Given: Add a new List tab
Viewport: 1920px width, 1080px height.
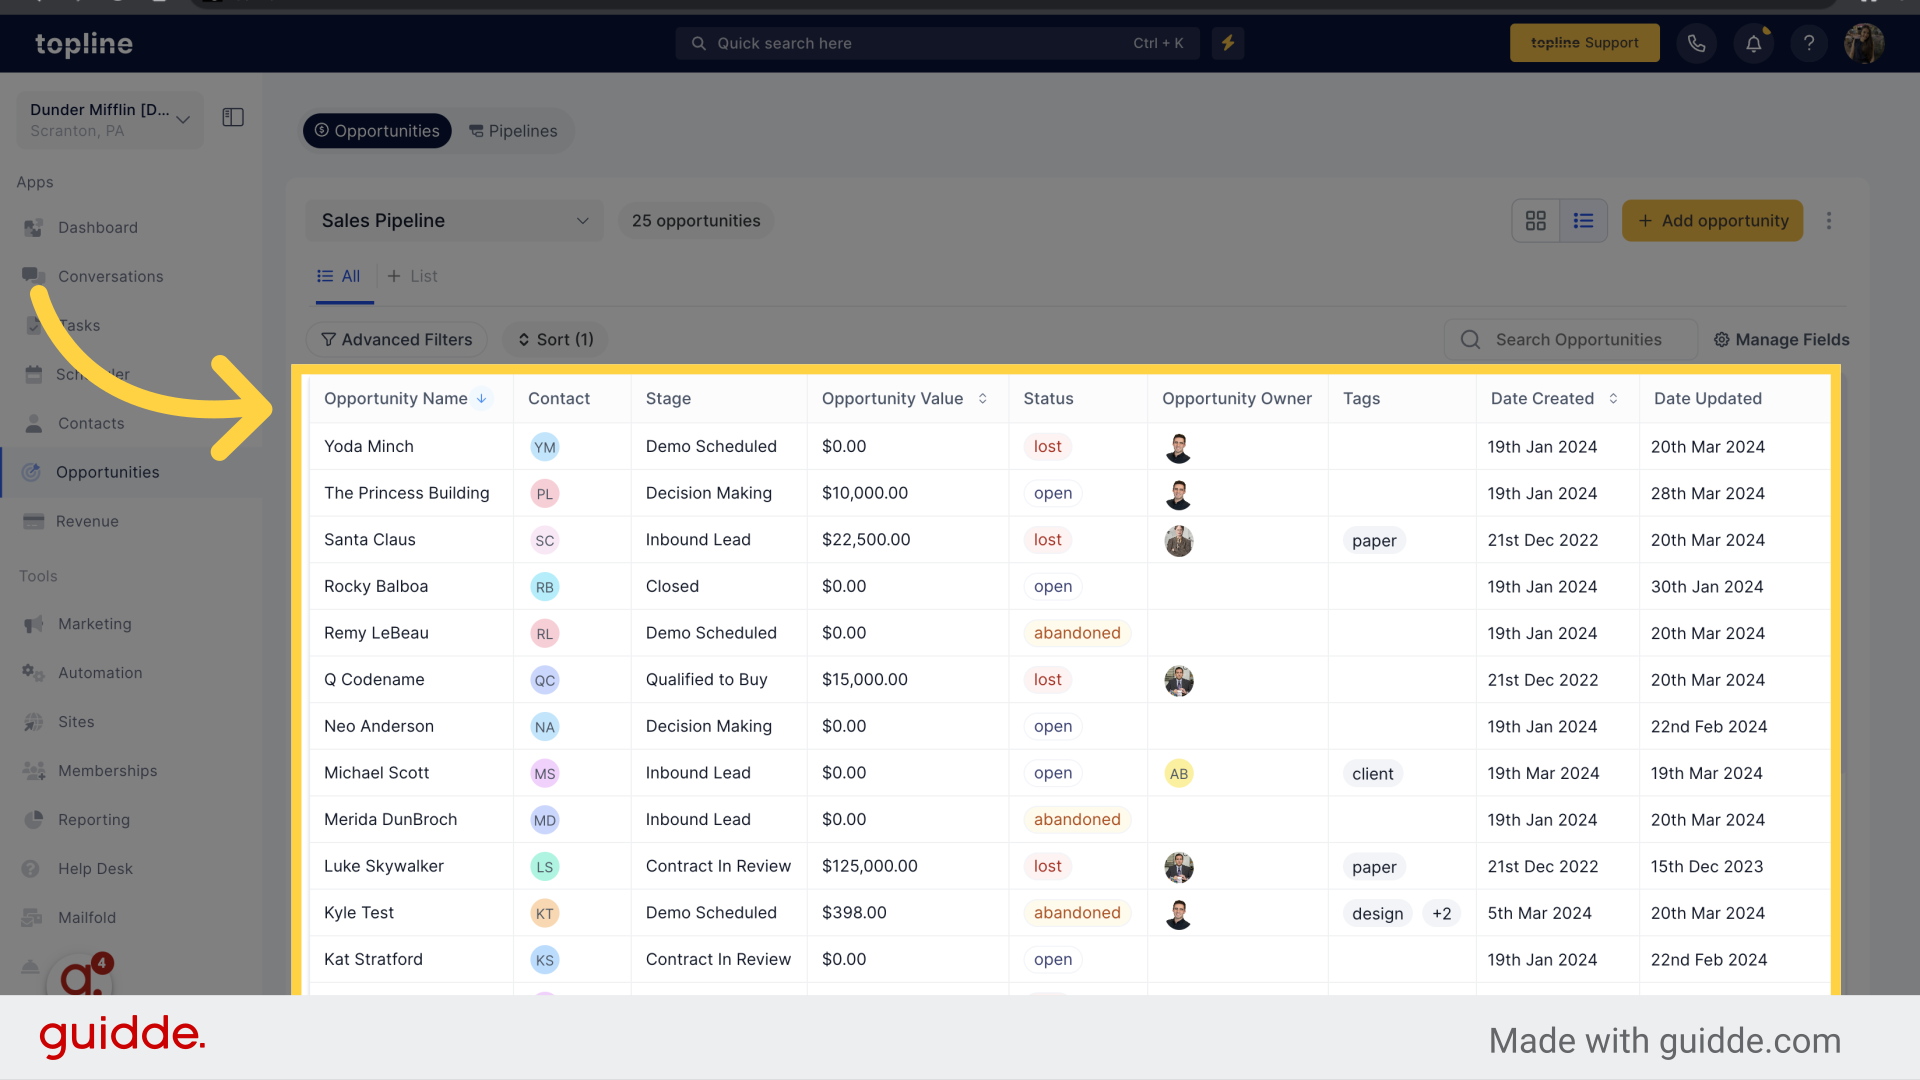Looking at the screenshot, I should (x=412, y=277).
